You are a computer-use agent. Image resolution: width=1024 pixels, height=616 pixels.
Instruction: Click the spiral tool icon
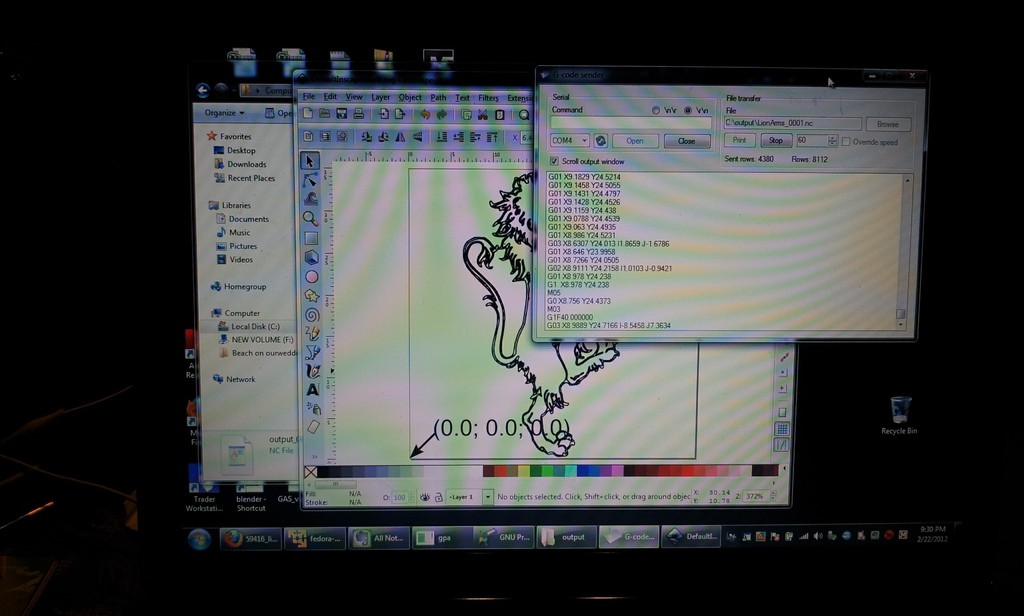click(312, 314)
